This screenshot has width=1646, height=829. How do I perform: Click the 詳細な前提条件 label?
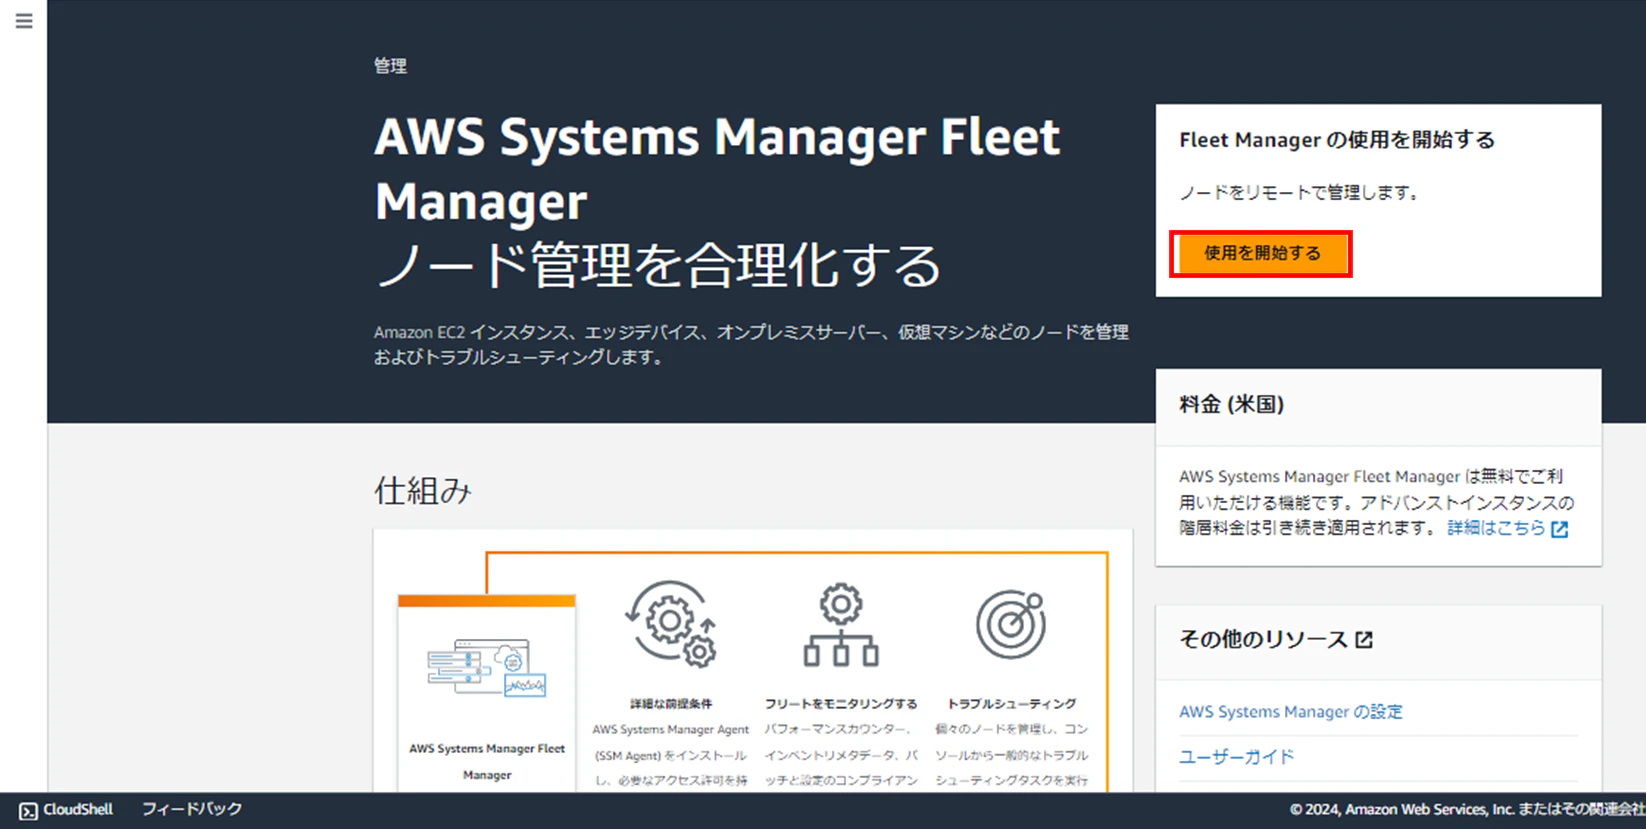click(671, 704)
